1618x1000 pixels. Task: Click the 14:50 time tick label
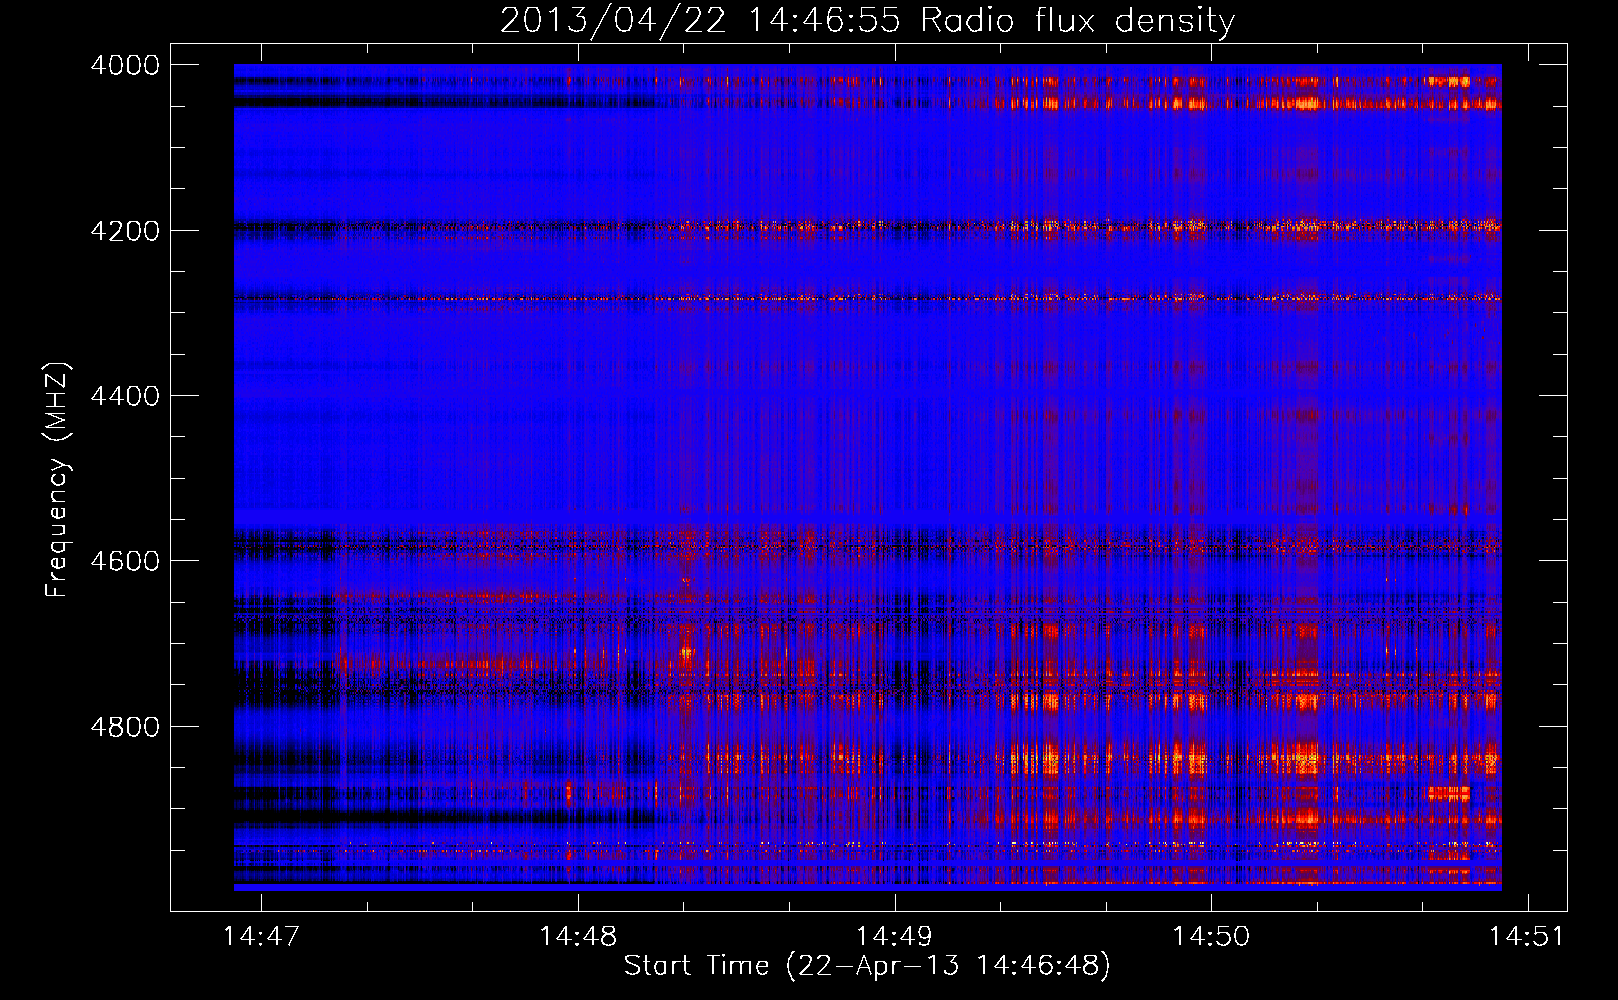1211,936
